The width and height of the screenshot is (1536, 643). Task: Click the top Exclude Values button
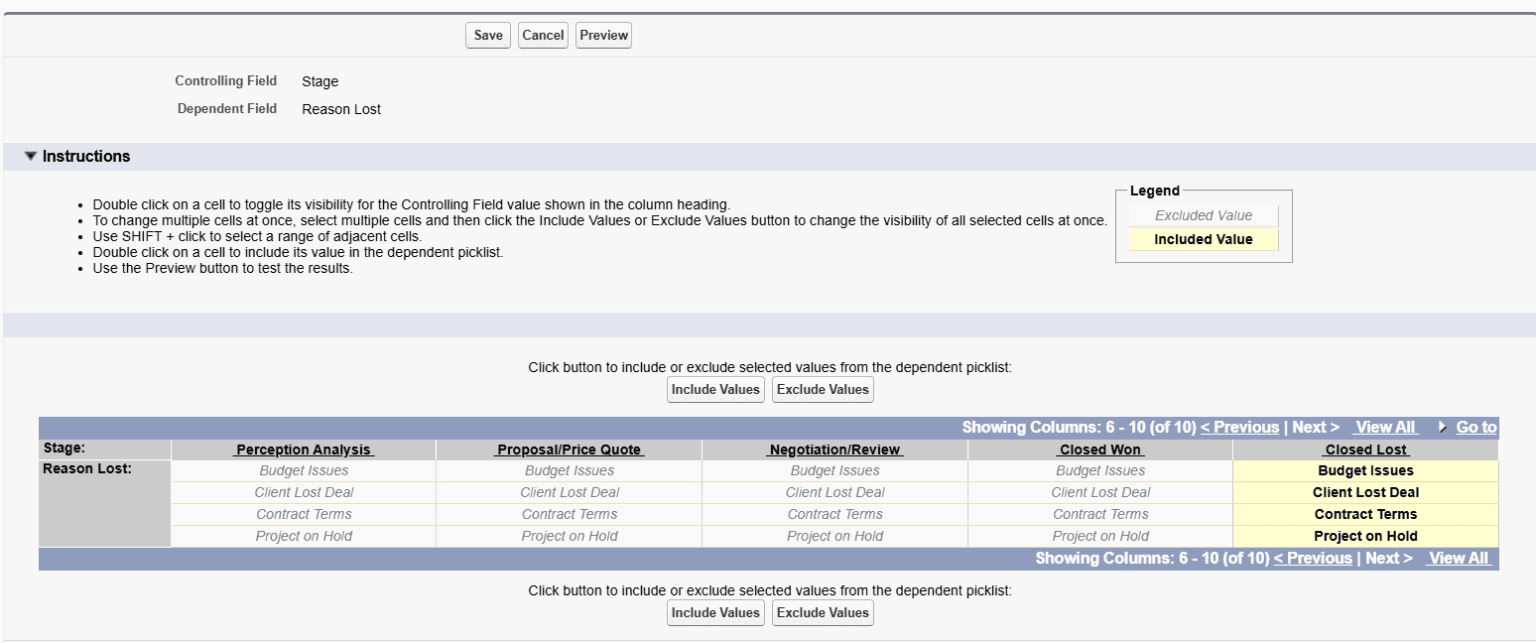coord(822,389)
